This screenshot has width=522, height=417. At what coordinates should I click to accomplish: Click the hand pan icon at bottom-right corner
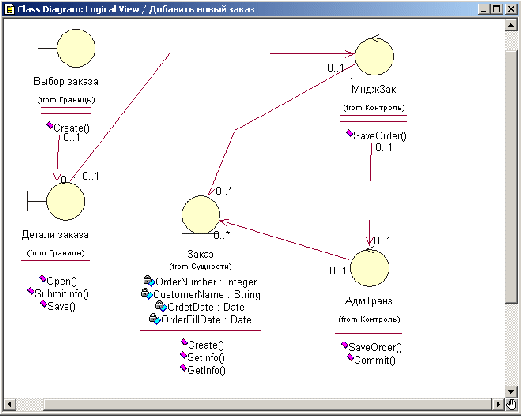coord(511,404)
